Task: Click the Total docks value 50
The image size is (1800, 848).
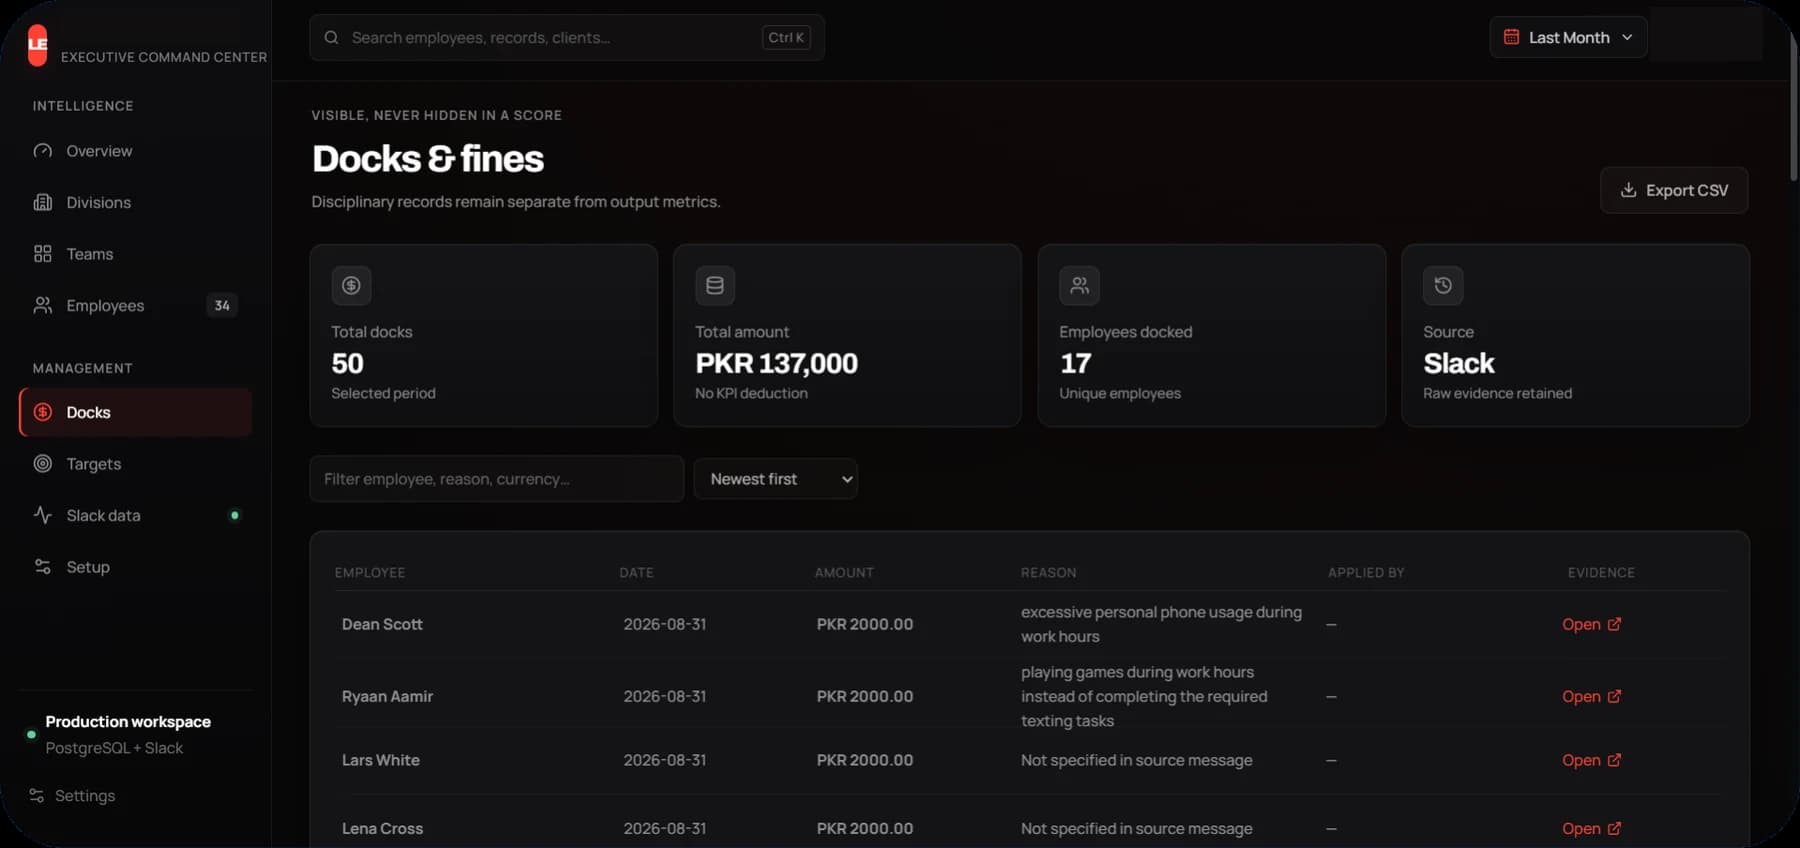Action: (x=347, y=363)
